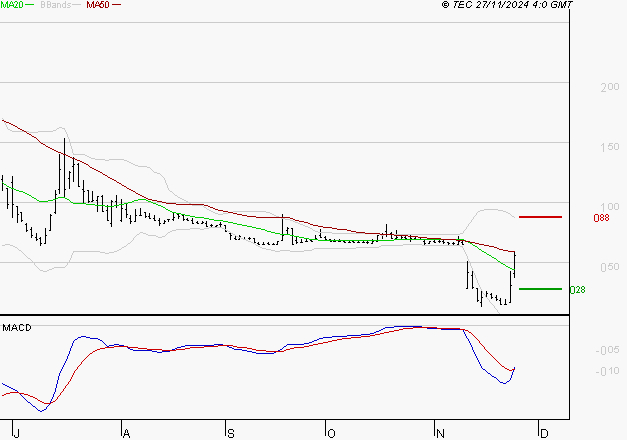Screen dimensions: 627x440
Task: Click the 100 price axis label
Action: click(x=609, y=207)
